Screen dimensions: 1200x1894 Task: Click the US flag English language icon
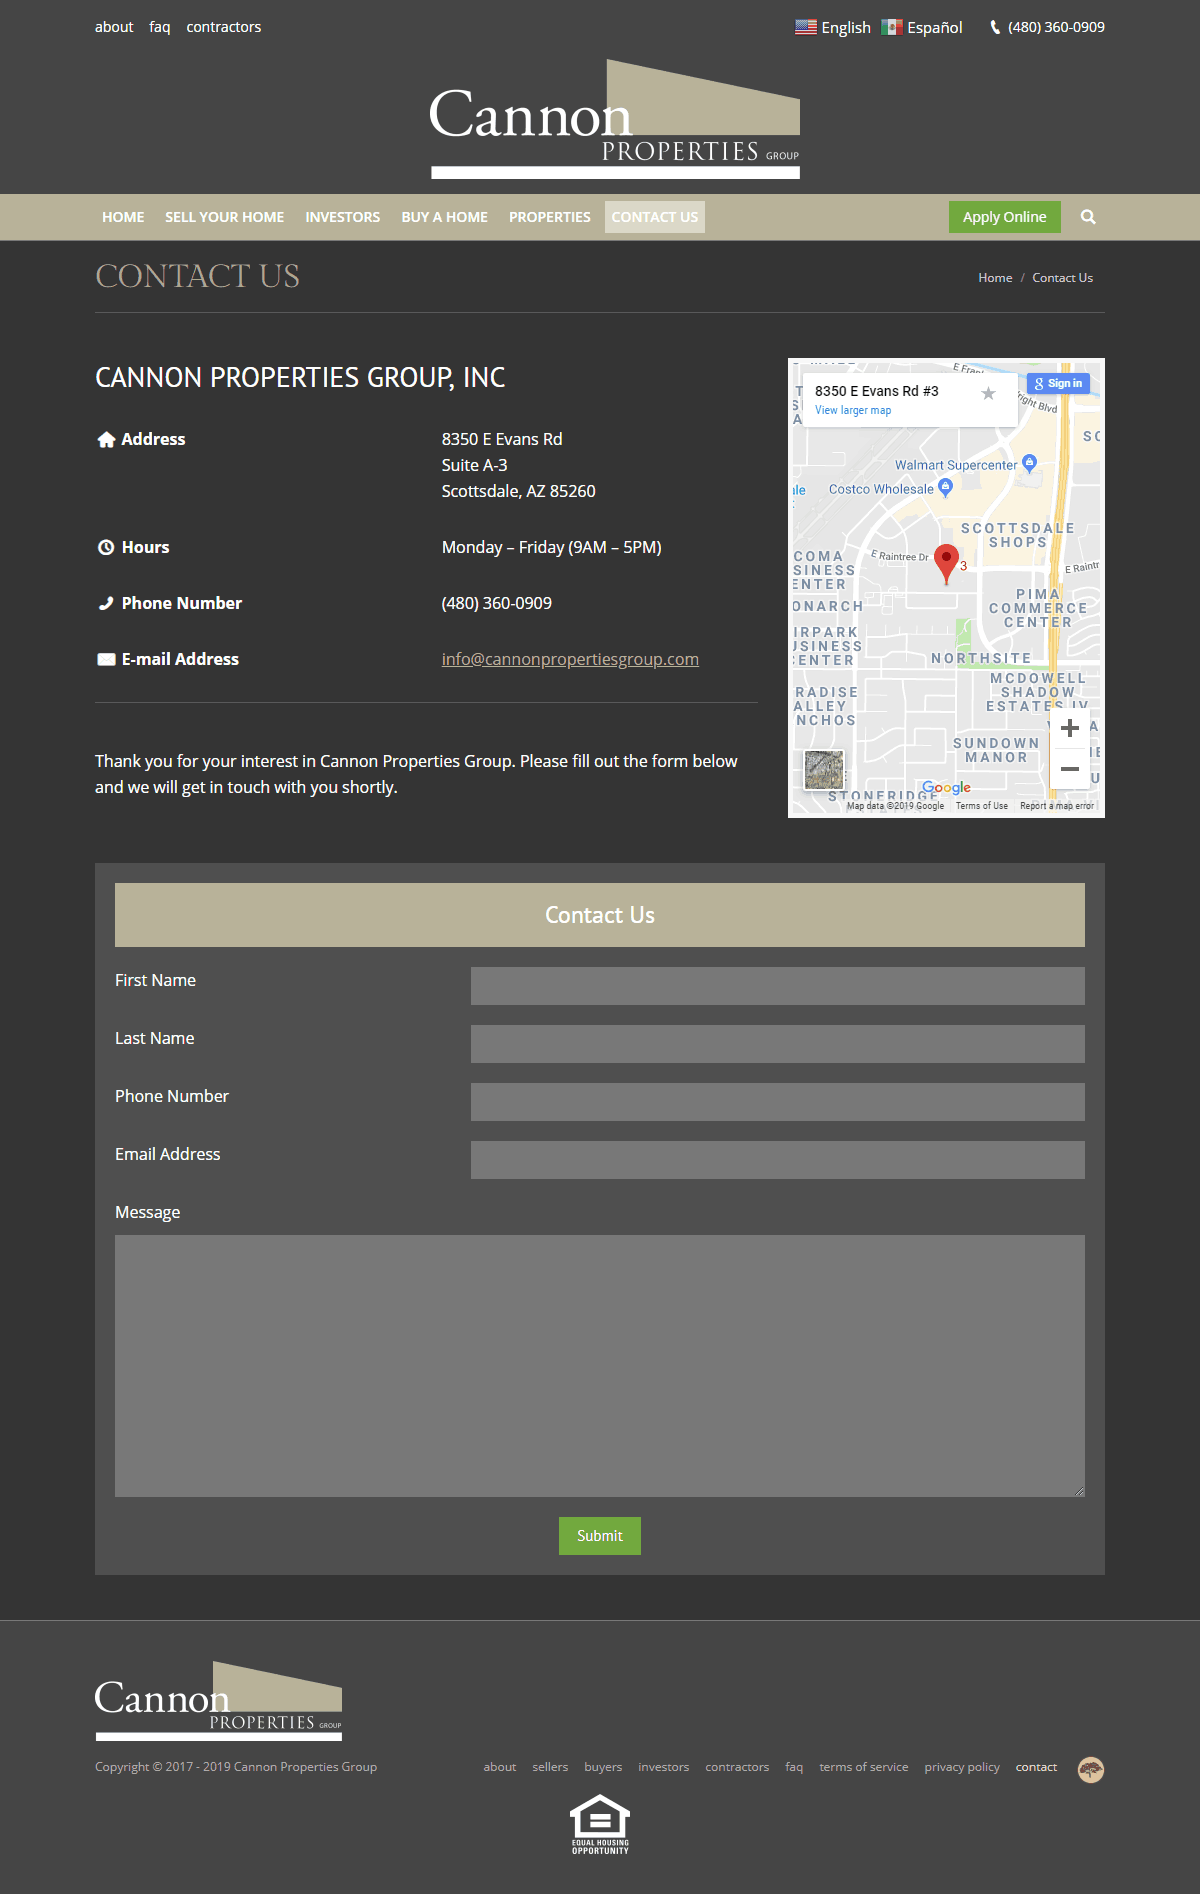[x=806, y=27]
